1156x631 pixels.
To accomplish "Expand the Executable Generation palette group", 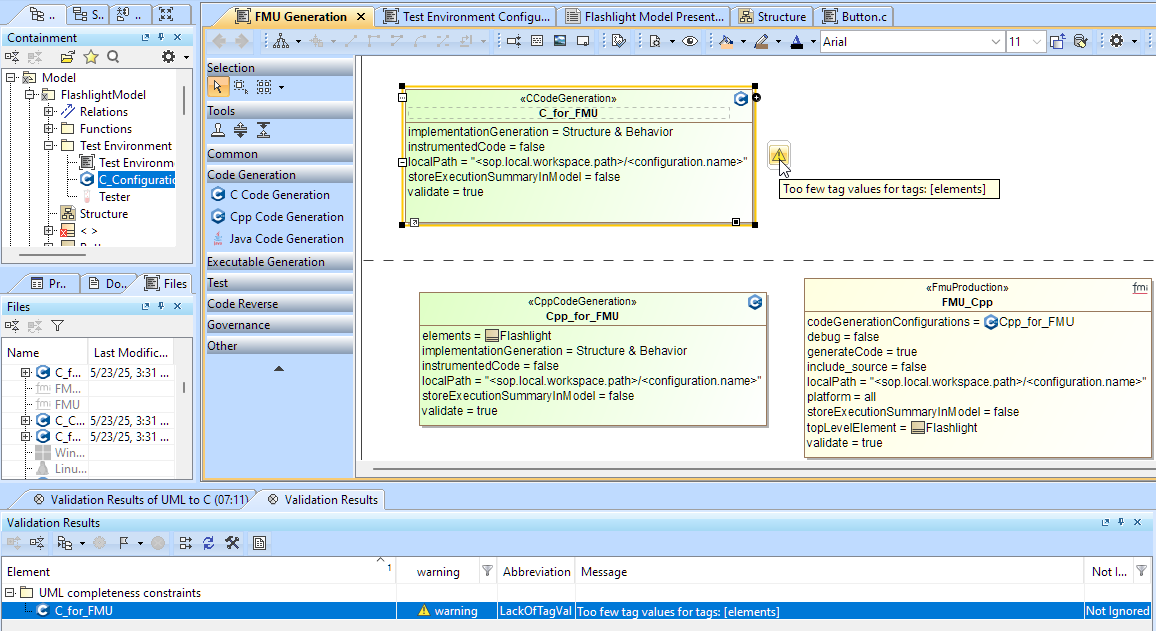I will pos(266,262).
